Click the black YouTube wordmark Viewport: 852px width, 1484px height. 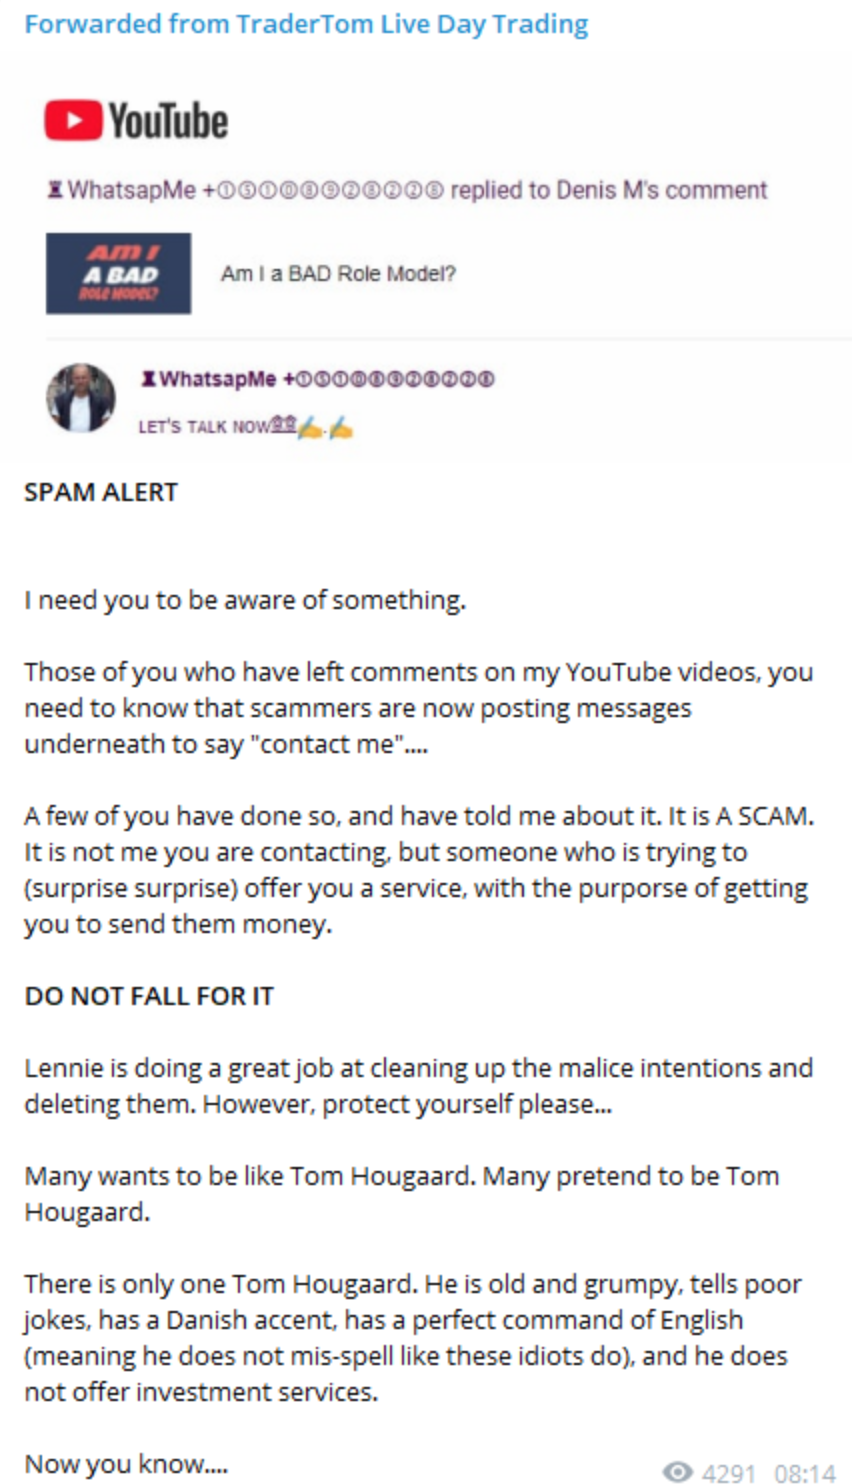click(168, 121)
